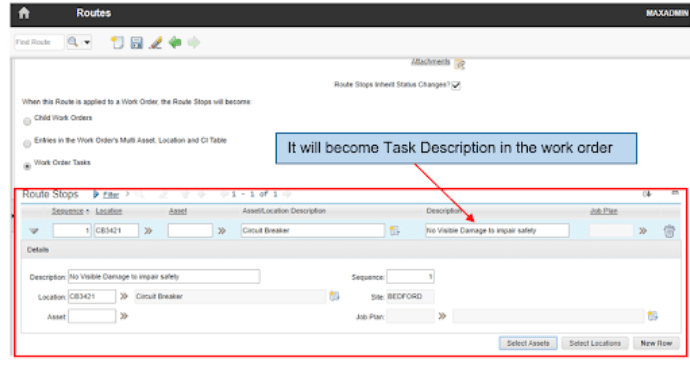Image resolution: width=690 pixels, height=365 pixels.
Task: Click the Select Locations button
Action: coord(595,343)
